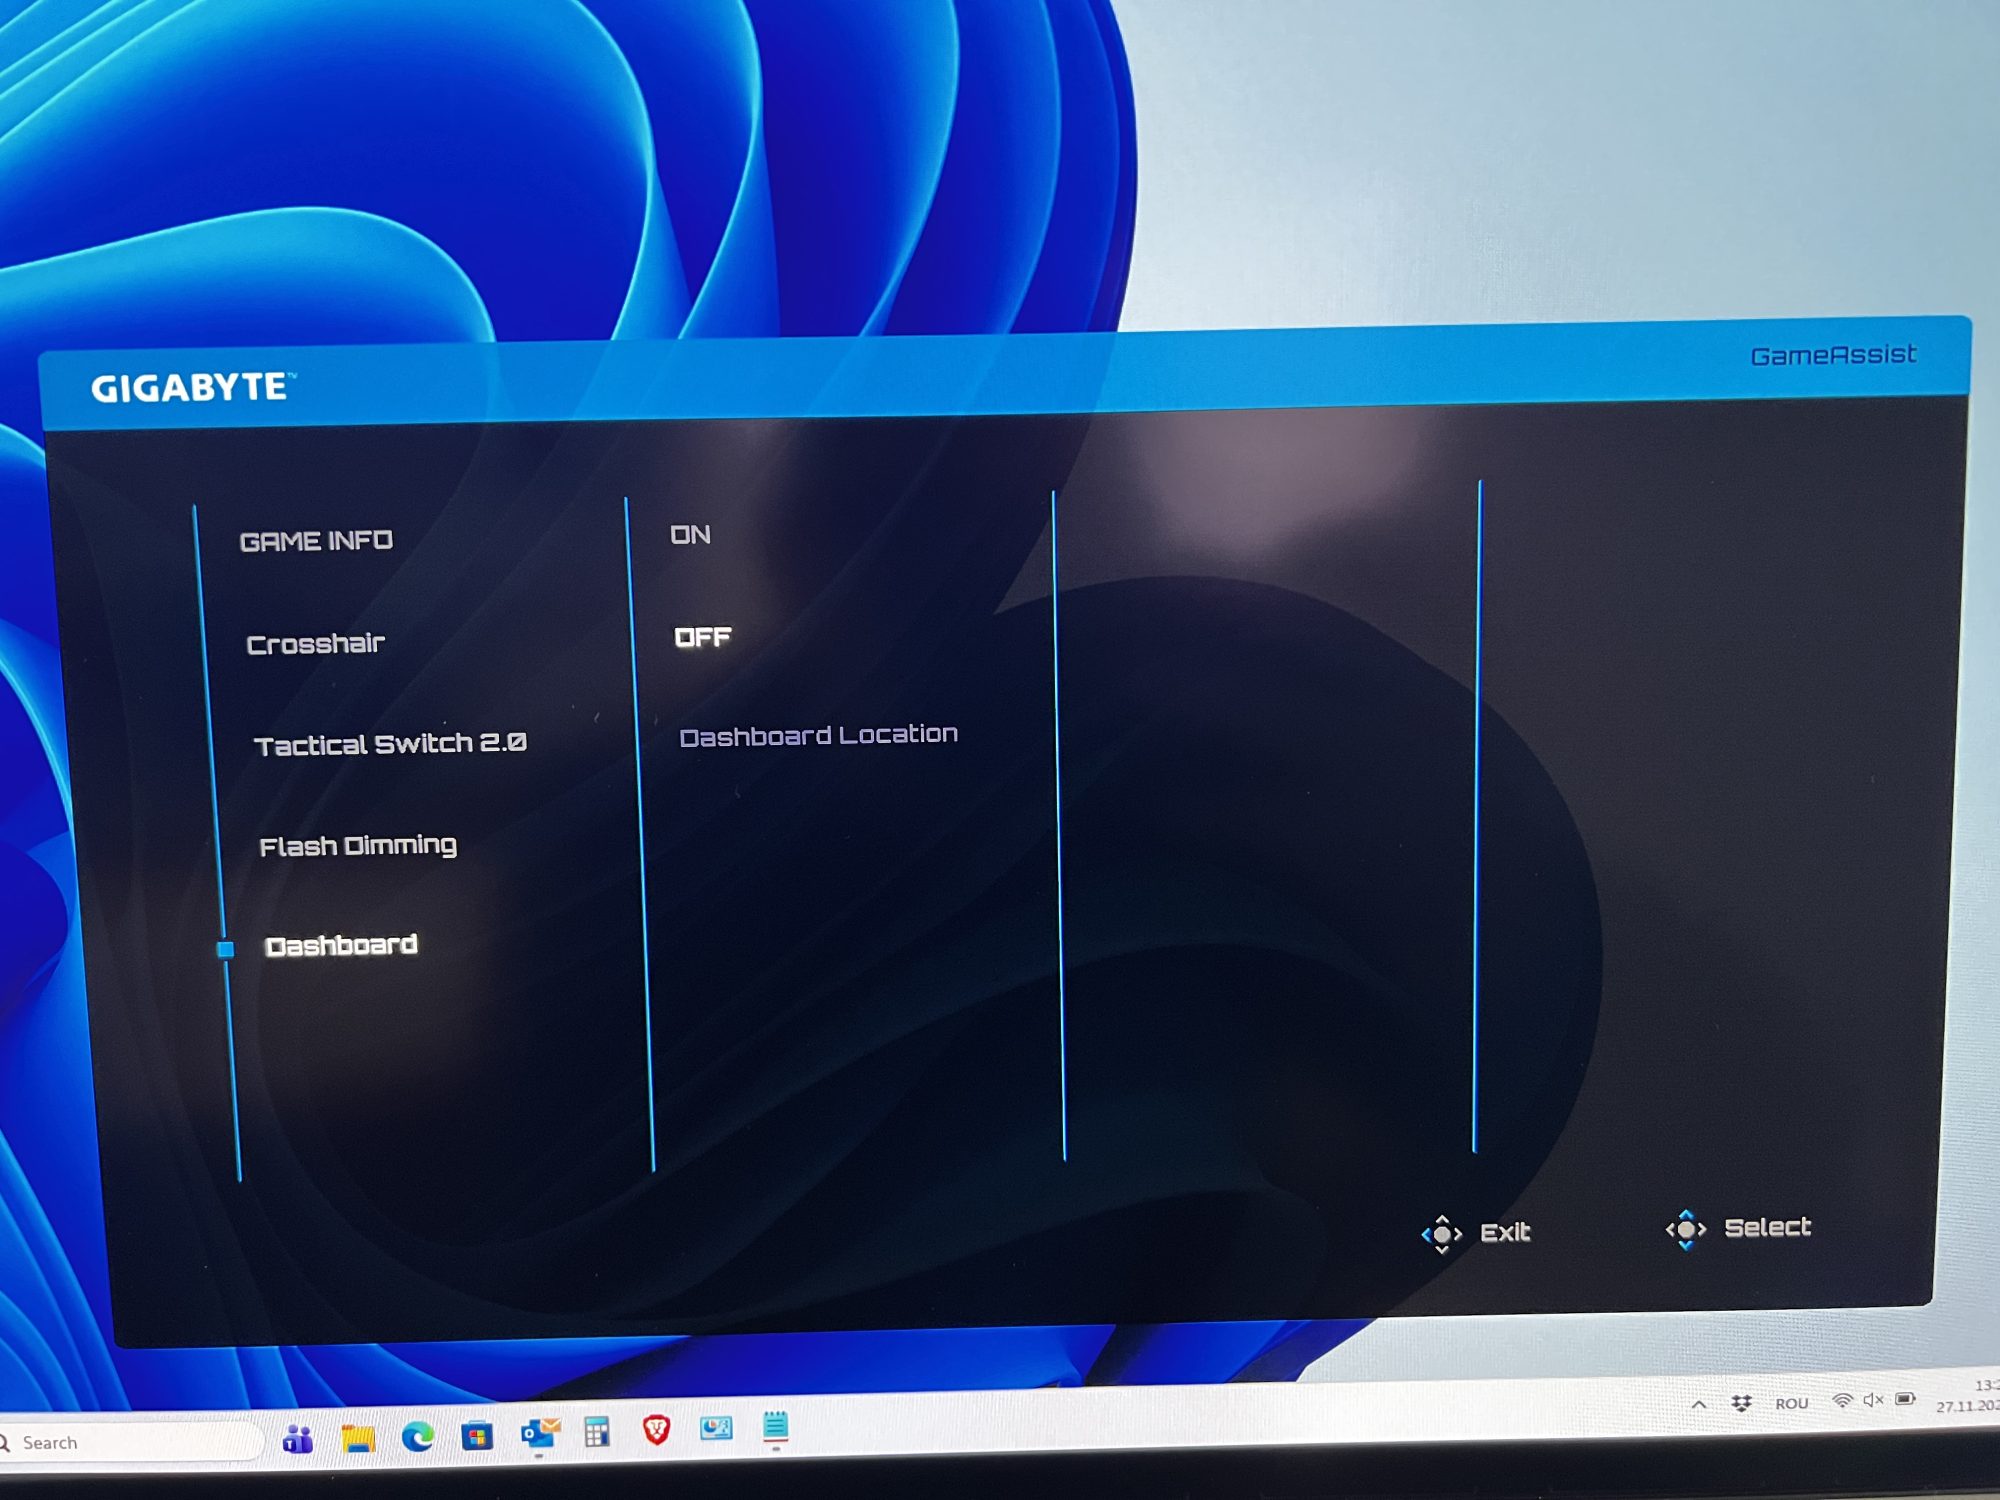Launch Microsoft Edge from the taskbar

[418, 1437]
